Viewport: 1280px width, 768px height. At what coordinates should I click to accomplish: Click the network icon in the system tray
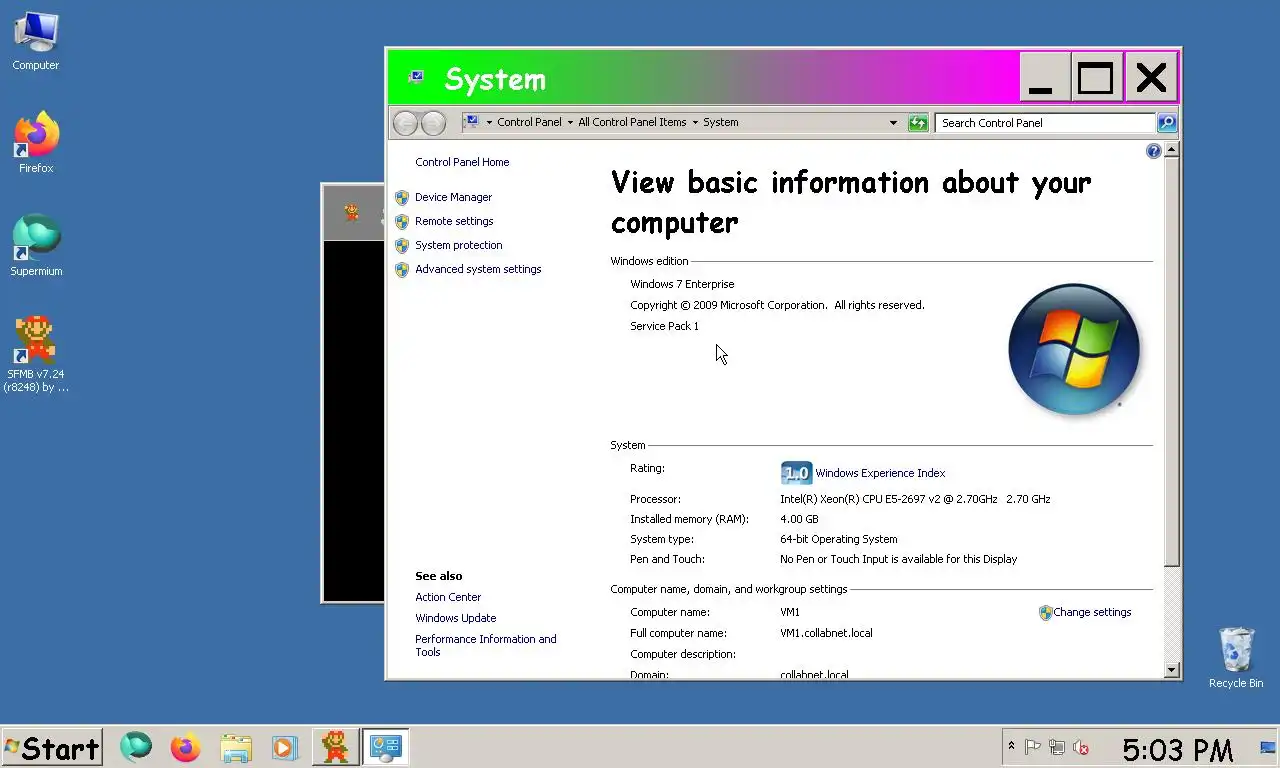(1056, 747)
